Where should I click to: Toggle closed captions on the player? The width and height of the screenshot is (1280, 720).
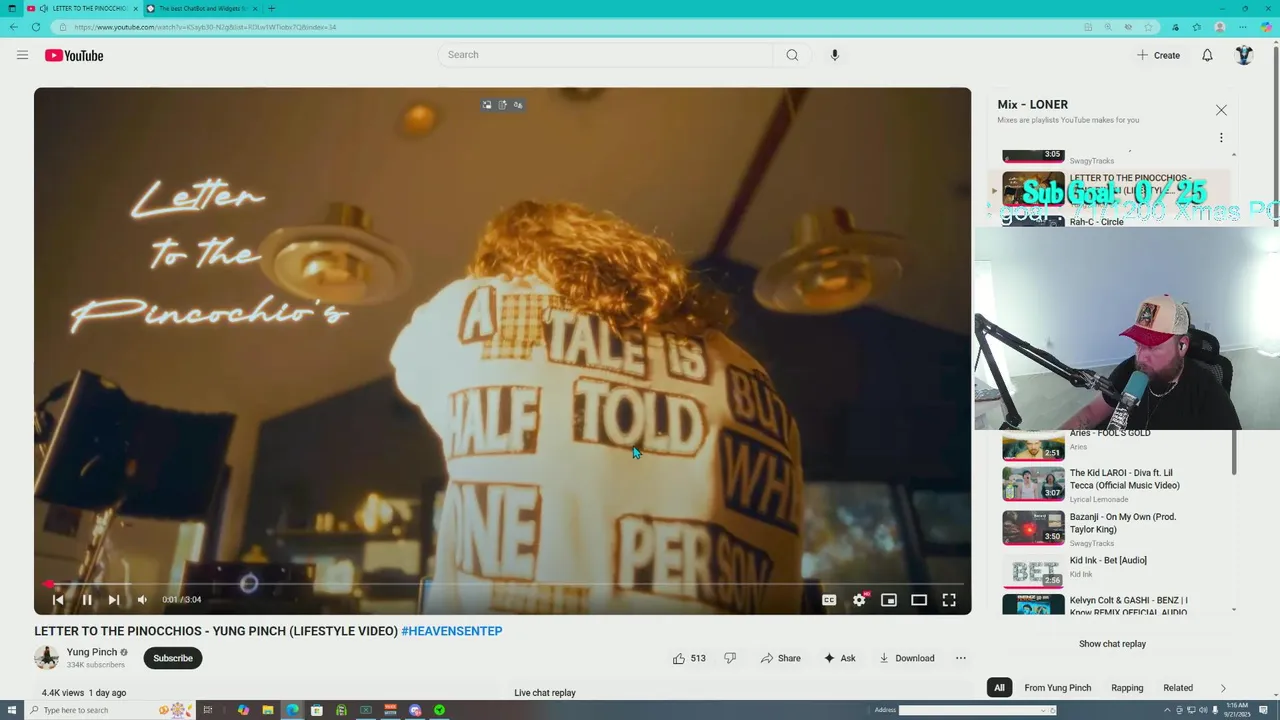(829, 600)
